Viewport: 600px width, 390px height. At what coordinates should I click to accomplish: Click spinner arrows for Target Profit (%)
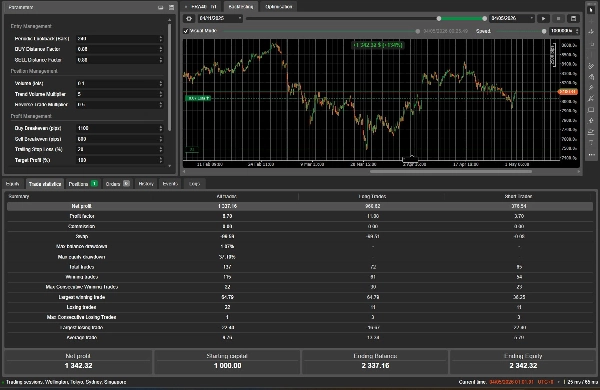[x=161, y=160]
